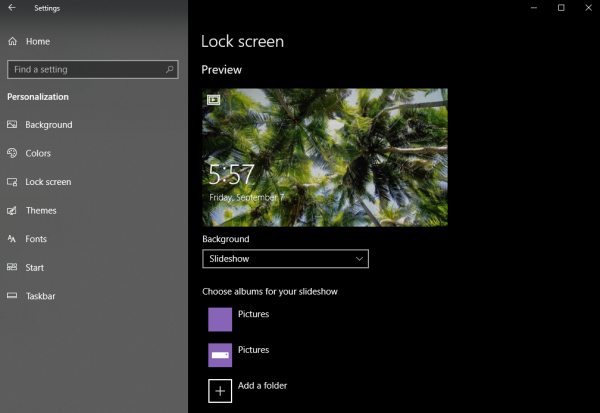
Task: Click the Friday, September 7 date text
Action: pos(246,198)
